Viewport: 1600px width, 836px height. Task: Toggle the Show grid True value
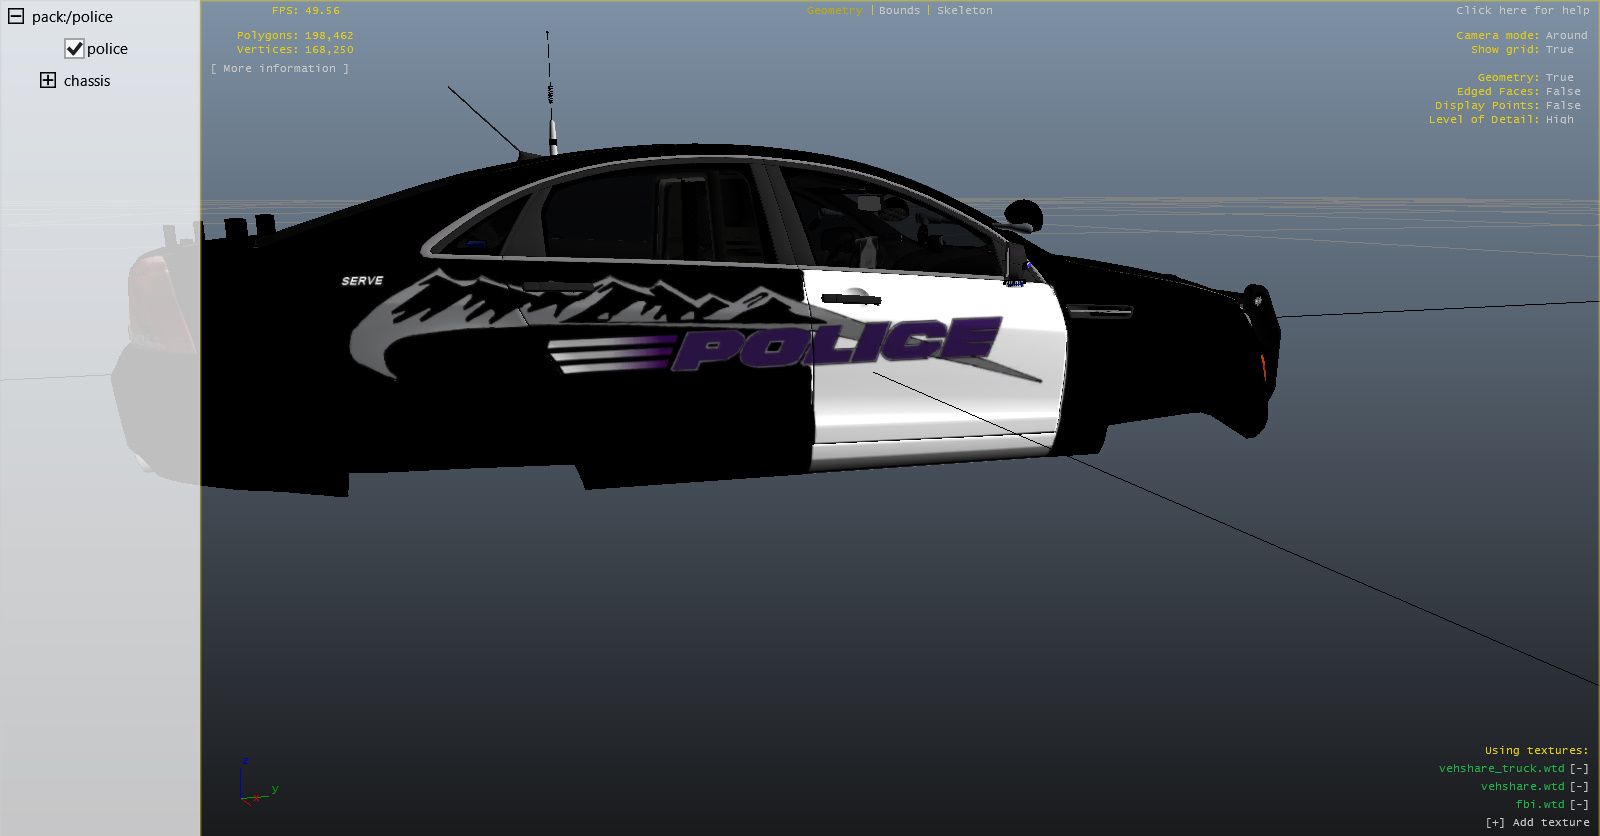[1559, 50]
